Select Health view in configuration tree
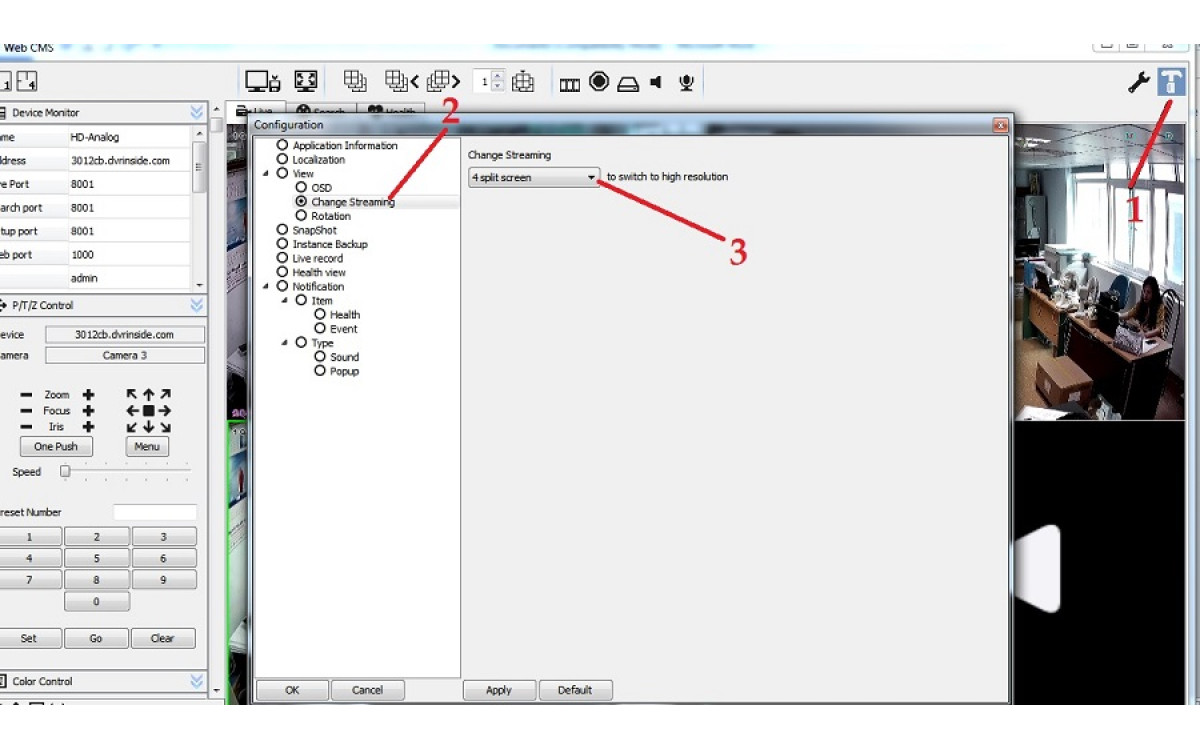This screenshot has height=750, width=1200. (x=283, y=272)
